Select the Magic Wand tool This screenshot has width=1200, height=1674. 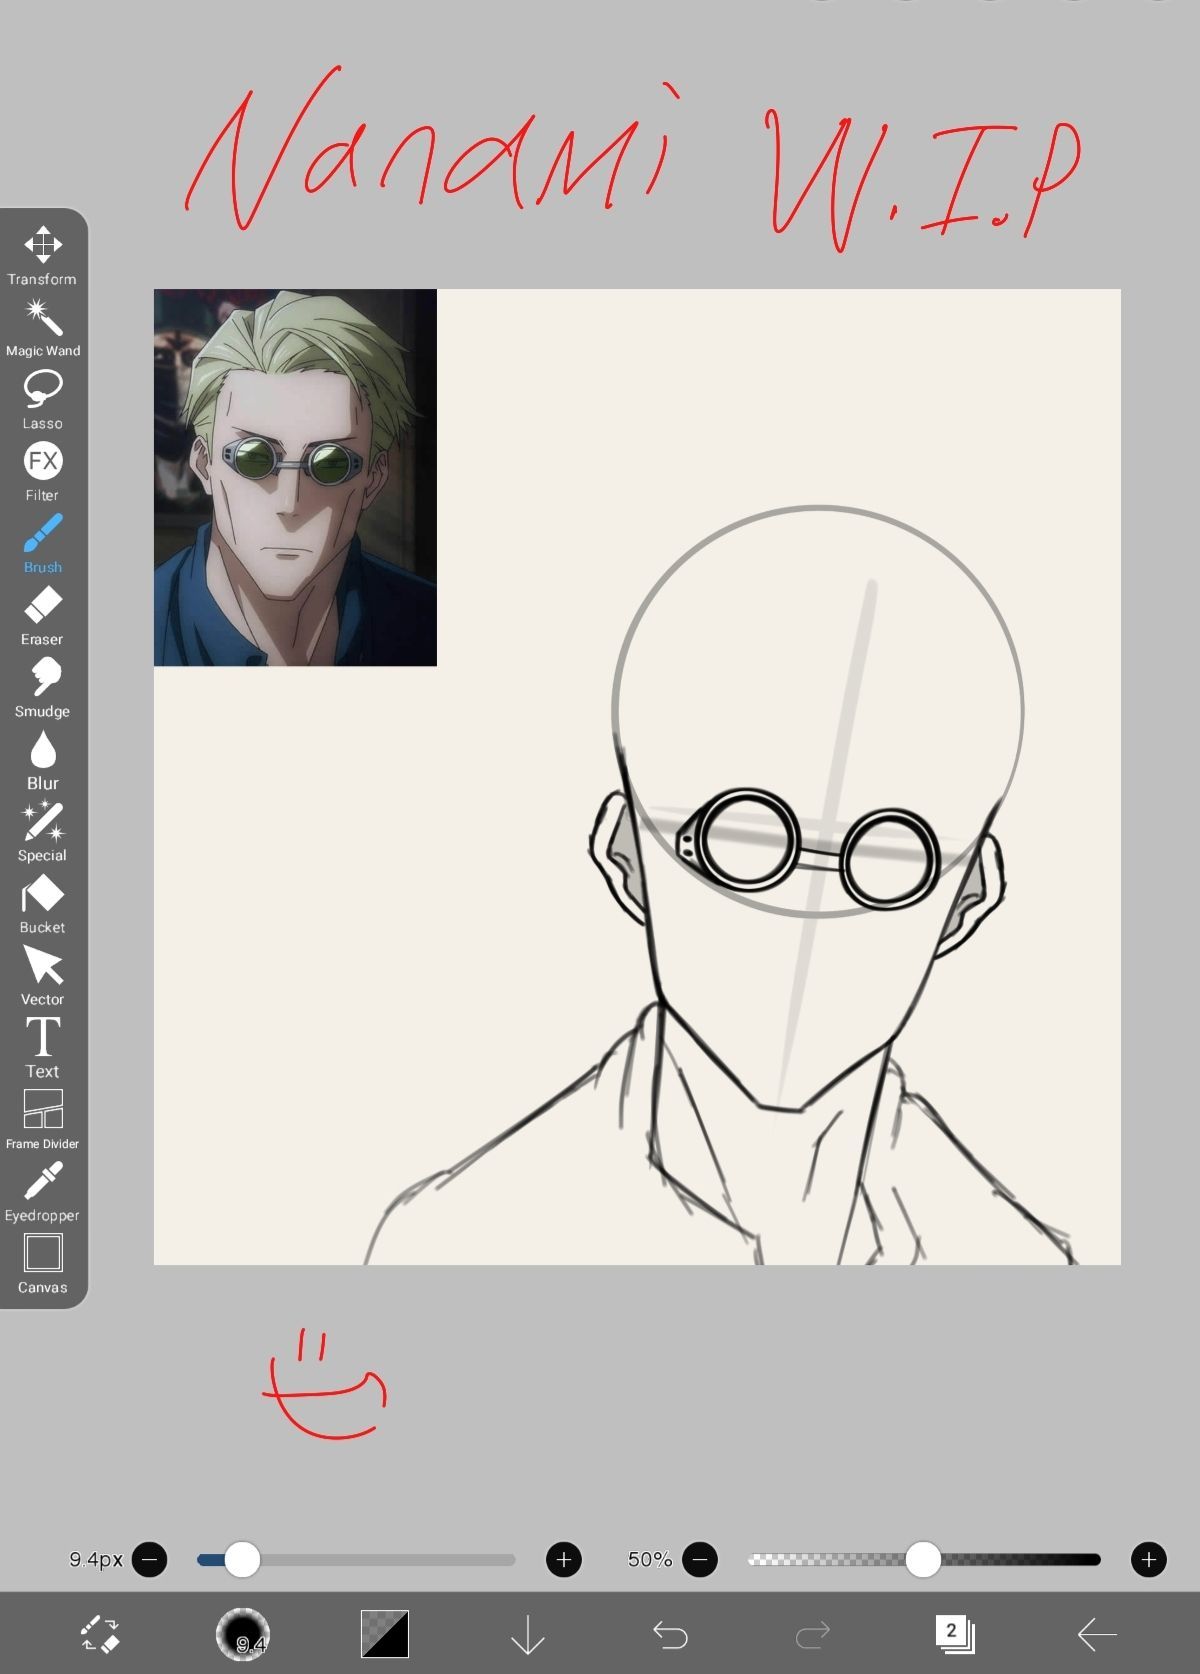pyautogui.click(x=42, y=327)
